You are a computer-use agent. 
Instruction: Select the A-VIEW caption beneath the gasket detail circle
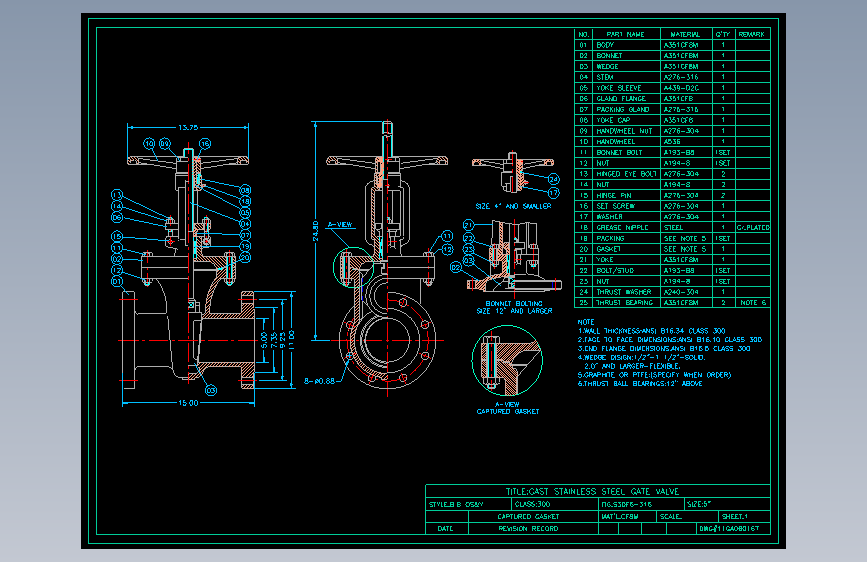coord(507,404)
